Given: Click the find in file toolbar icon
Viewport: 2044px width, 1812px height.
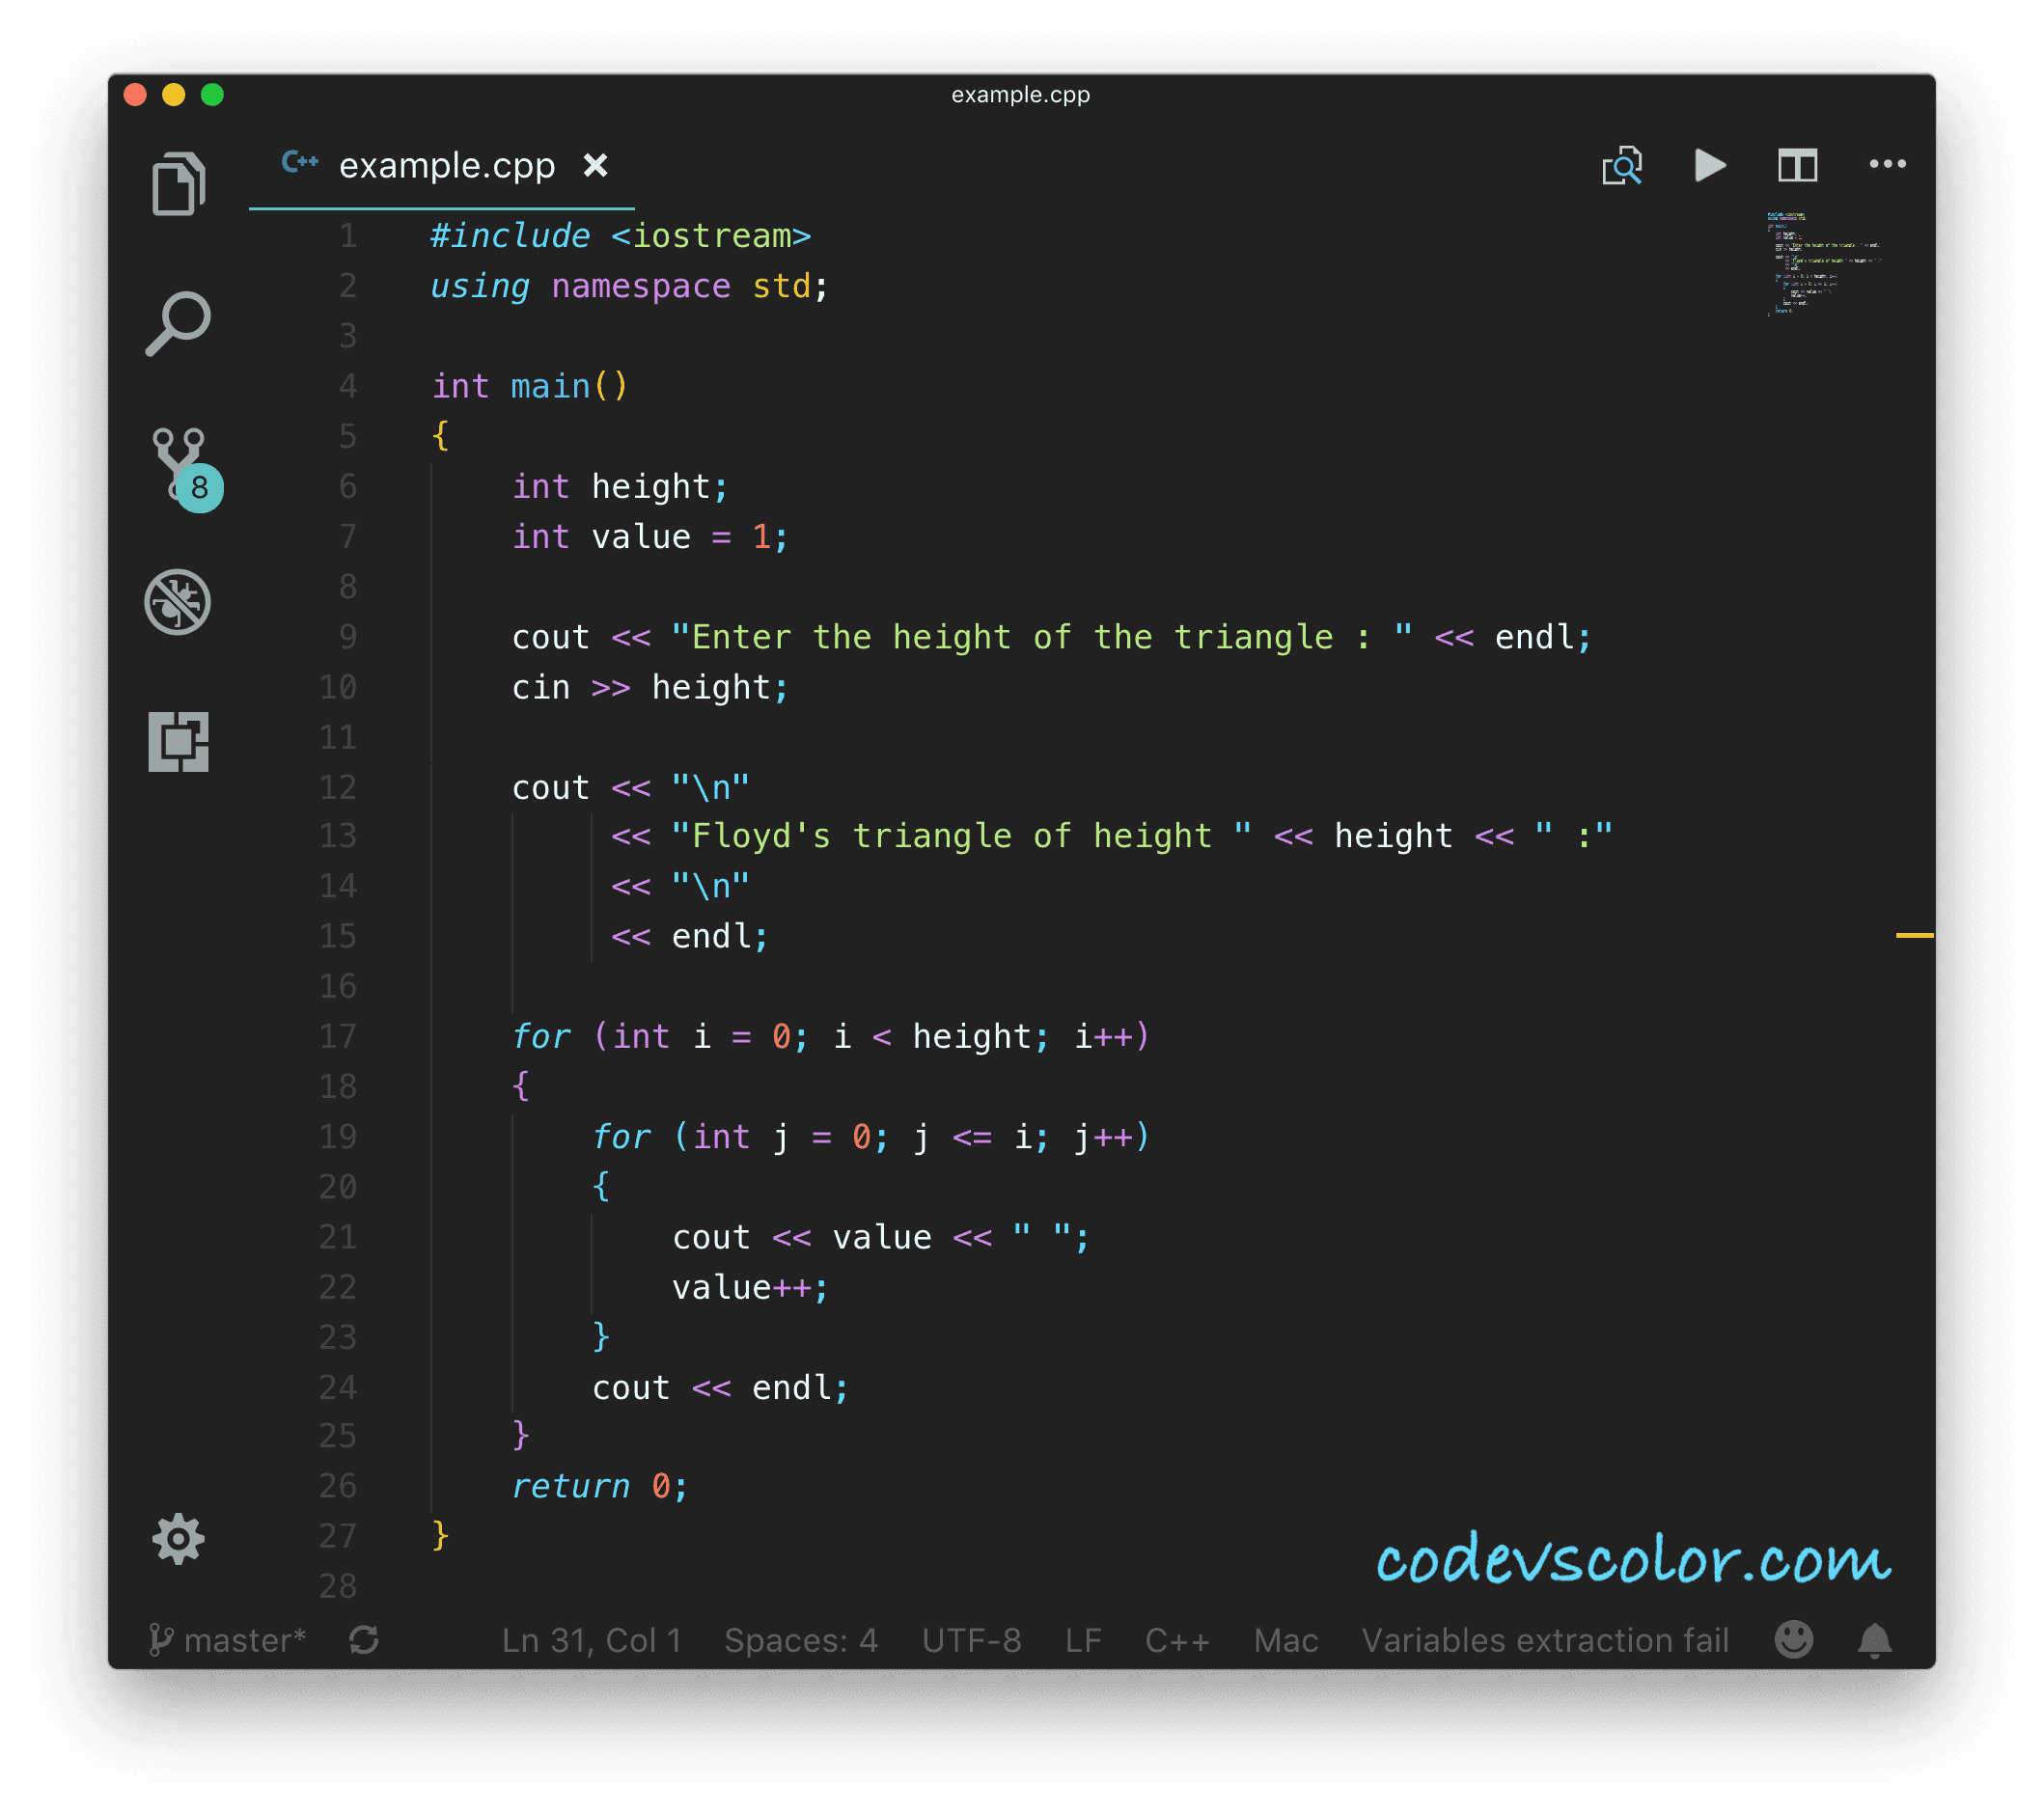Looking at the screenshot, I should (1621, 165).
